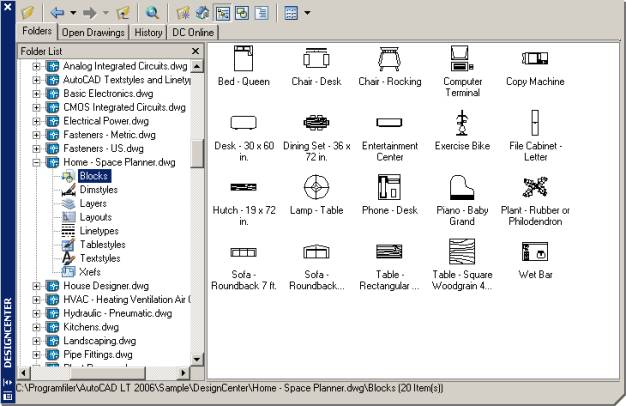Open the Back arrow history dropdown

(73, 13)
